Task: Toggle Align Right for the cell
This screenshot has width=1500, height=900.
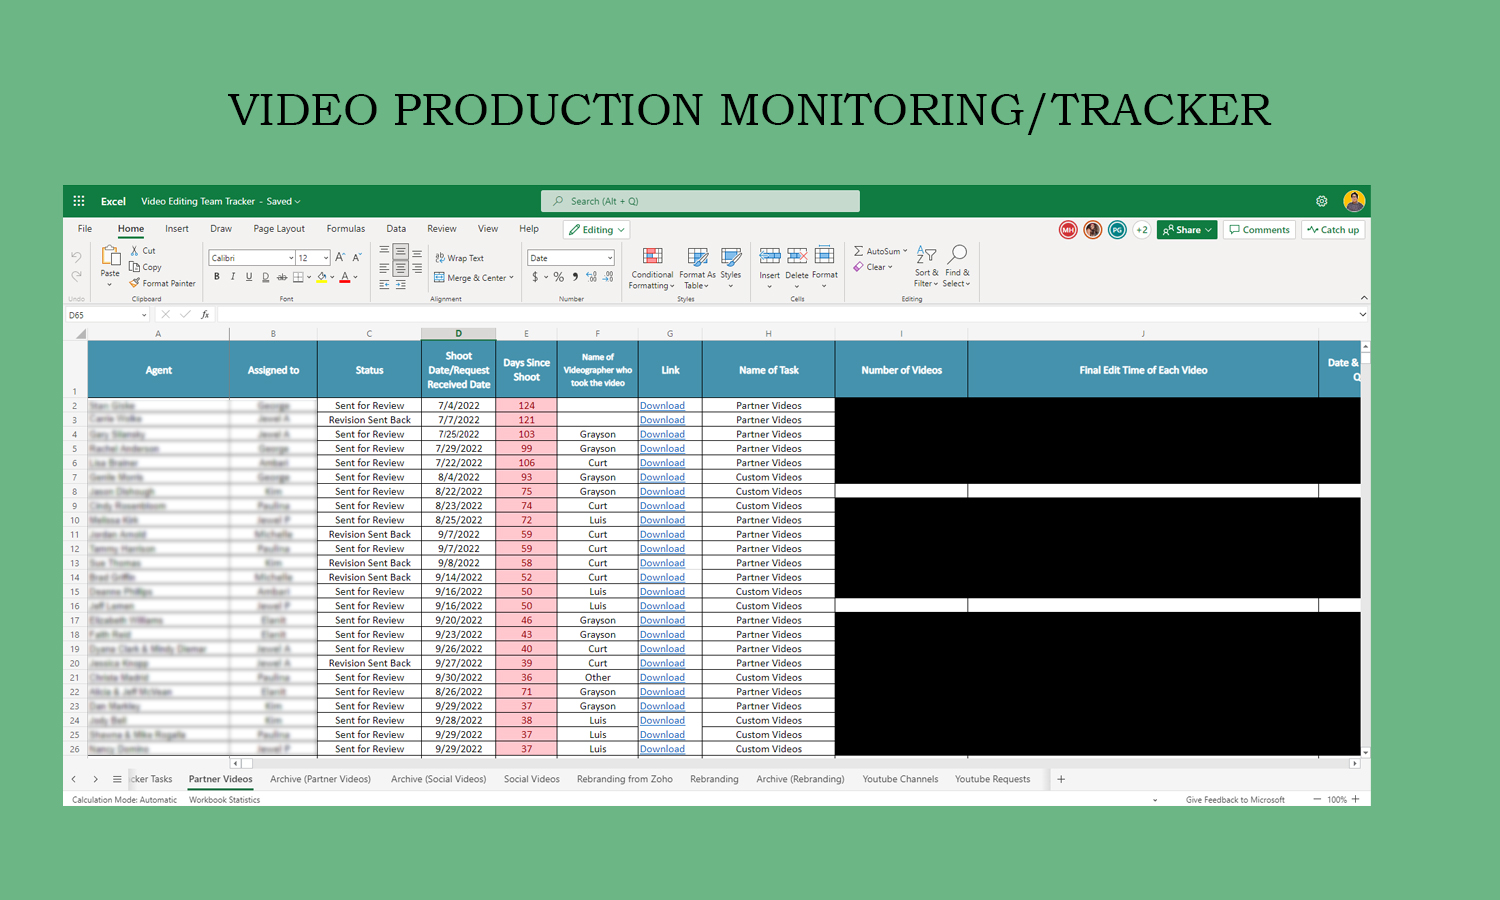Action: coord(417,268)
